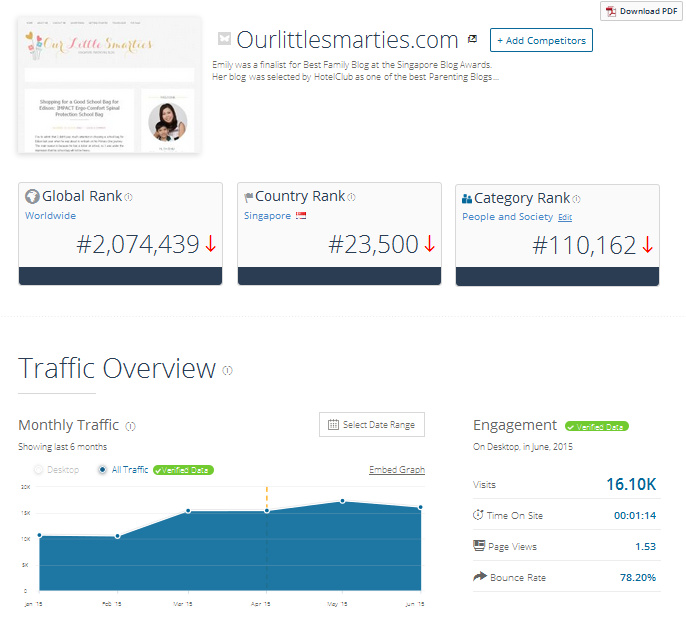This screenshot has width=686, height=626.
Task: Click the Feb 15 data point on graph
Action: [118, 536]
